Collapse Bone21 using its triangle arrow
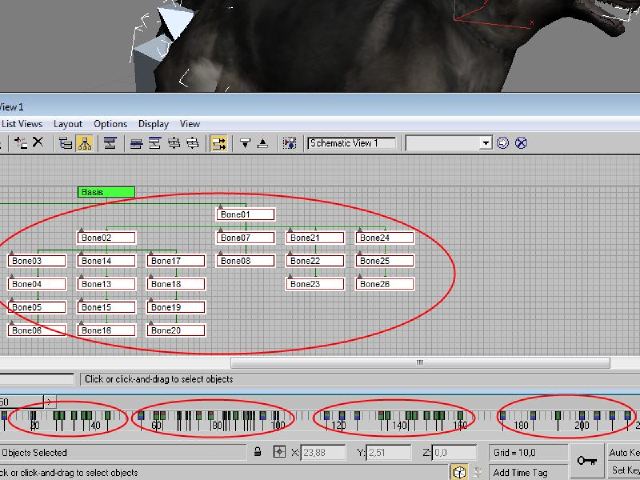This screenshot has height=480, width=640. [x=290, y=230]
